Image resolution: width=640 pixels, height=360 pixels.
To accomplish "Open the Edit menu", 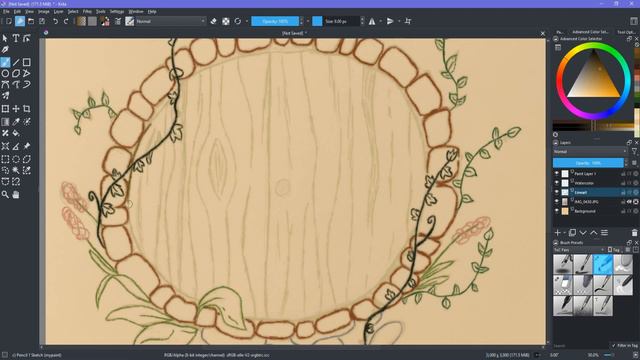I will pyautogui.click(x=17, y=12).
